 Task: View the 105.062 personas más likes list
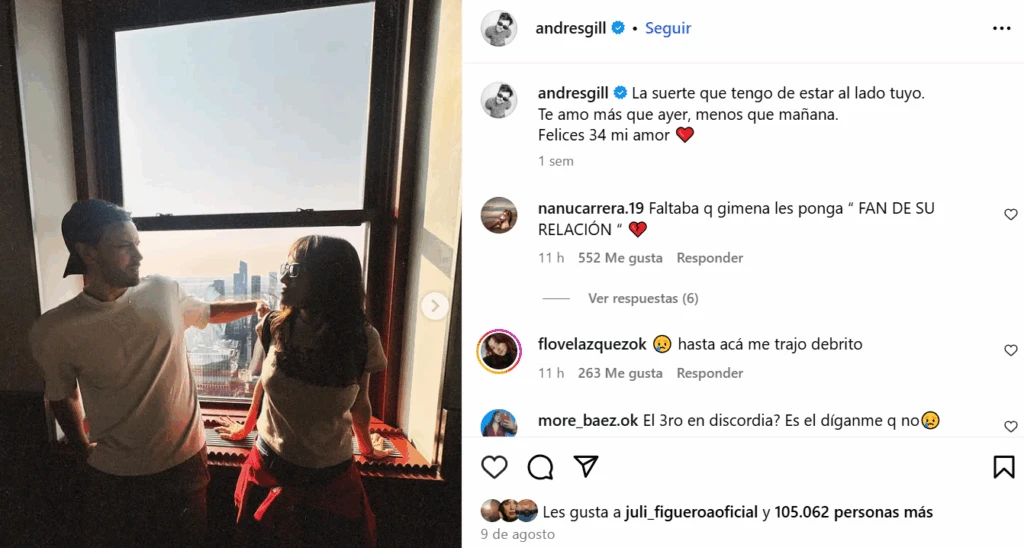click(x=854, y=512)
